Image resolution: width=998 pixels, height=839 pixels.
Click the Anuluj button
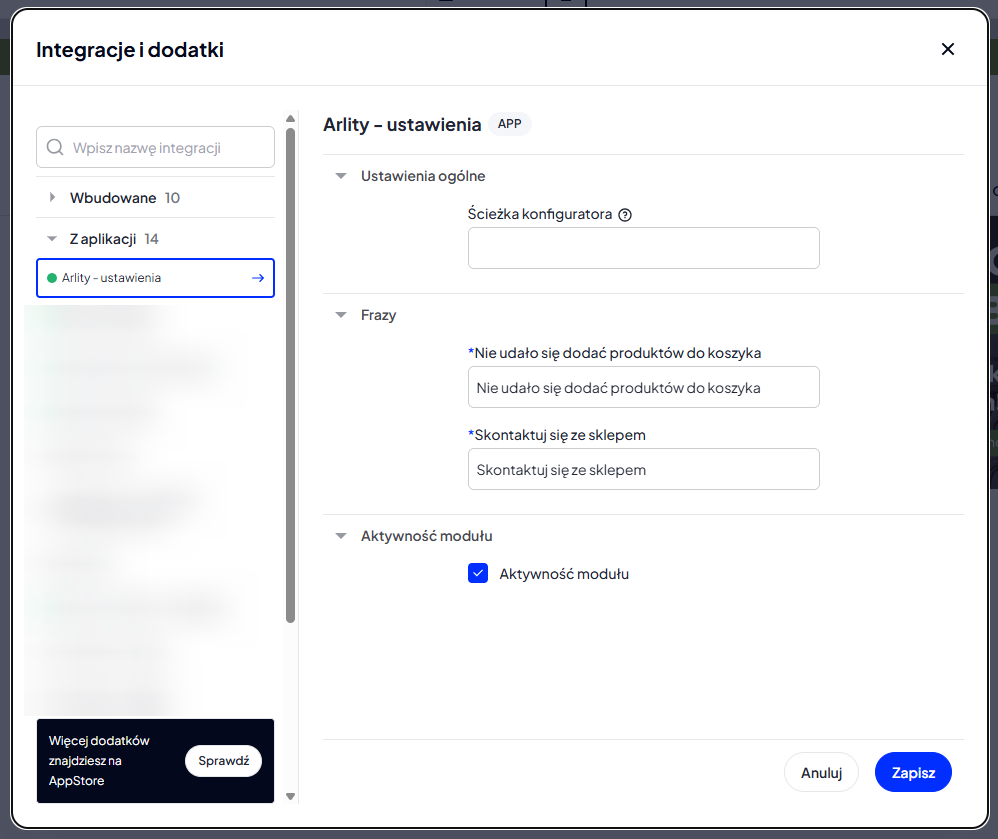821,772
